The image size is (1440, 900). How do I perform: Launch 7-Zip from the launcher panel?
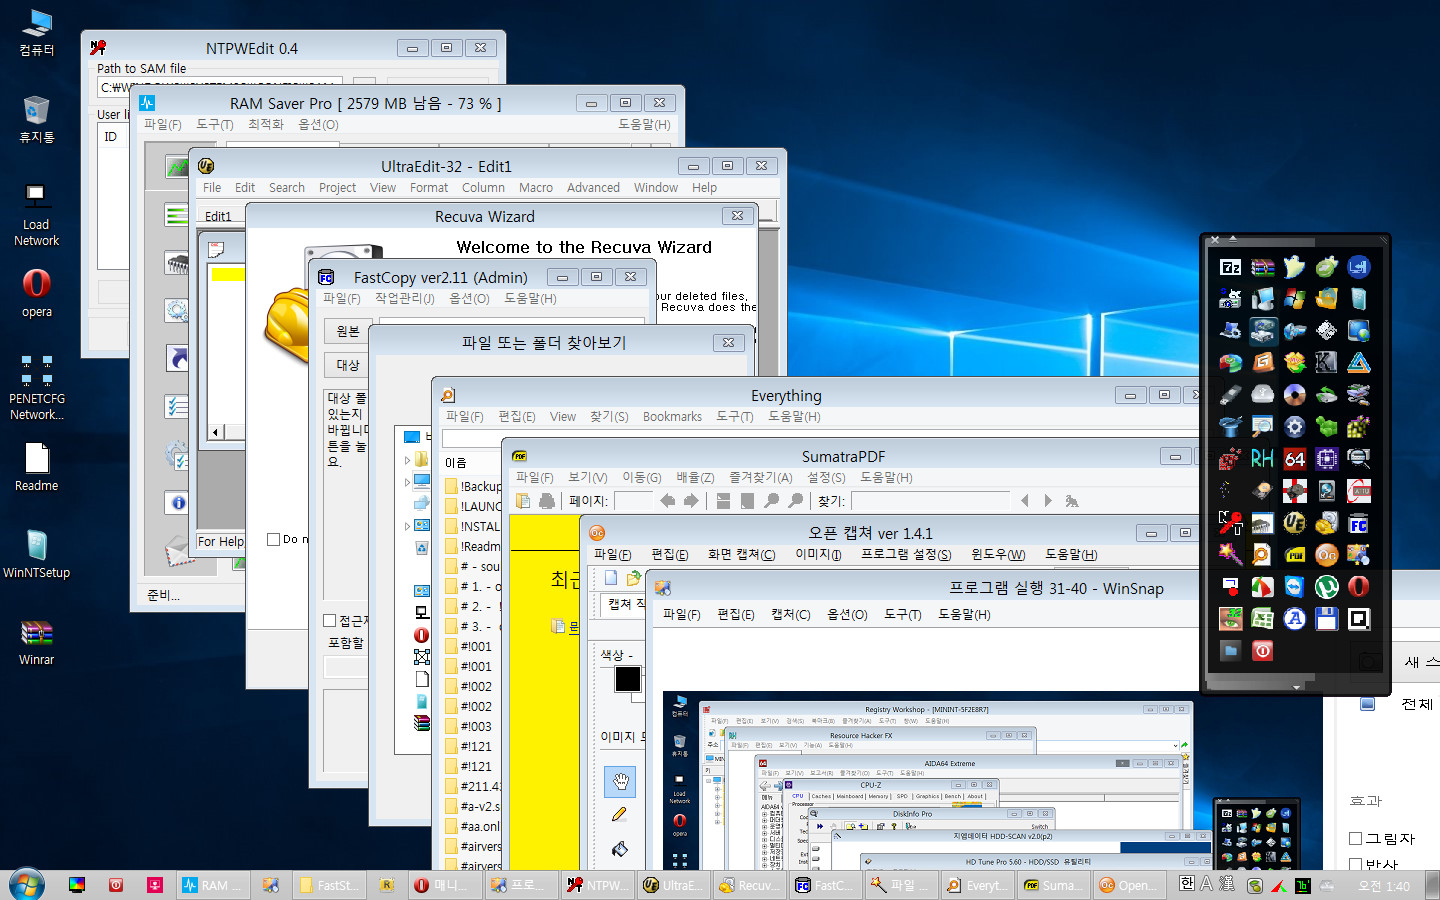[x=1231, y=267]
